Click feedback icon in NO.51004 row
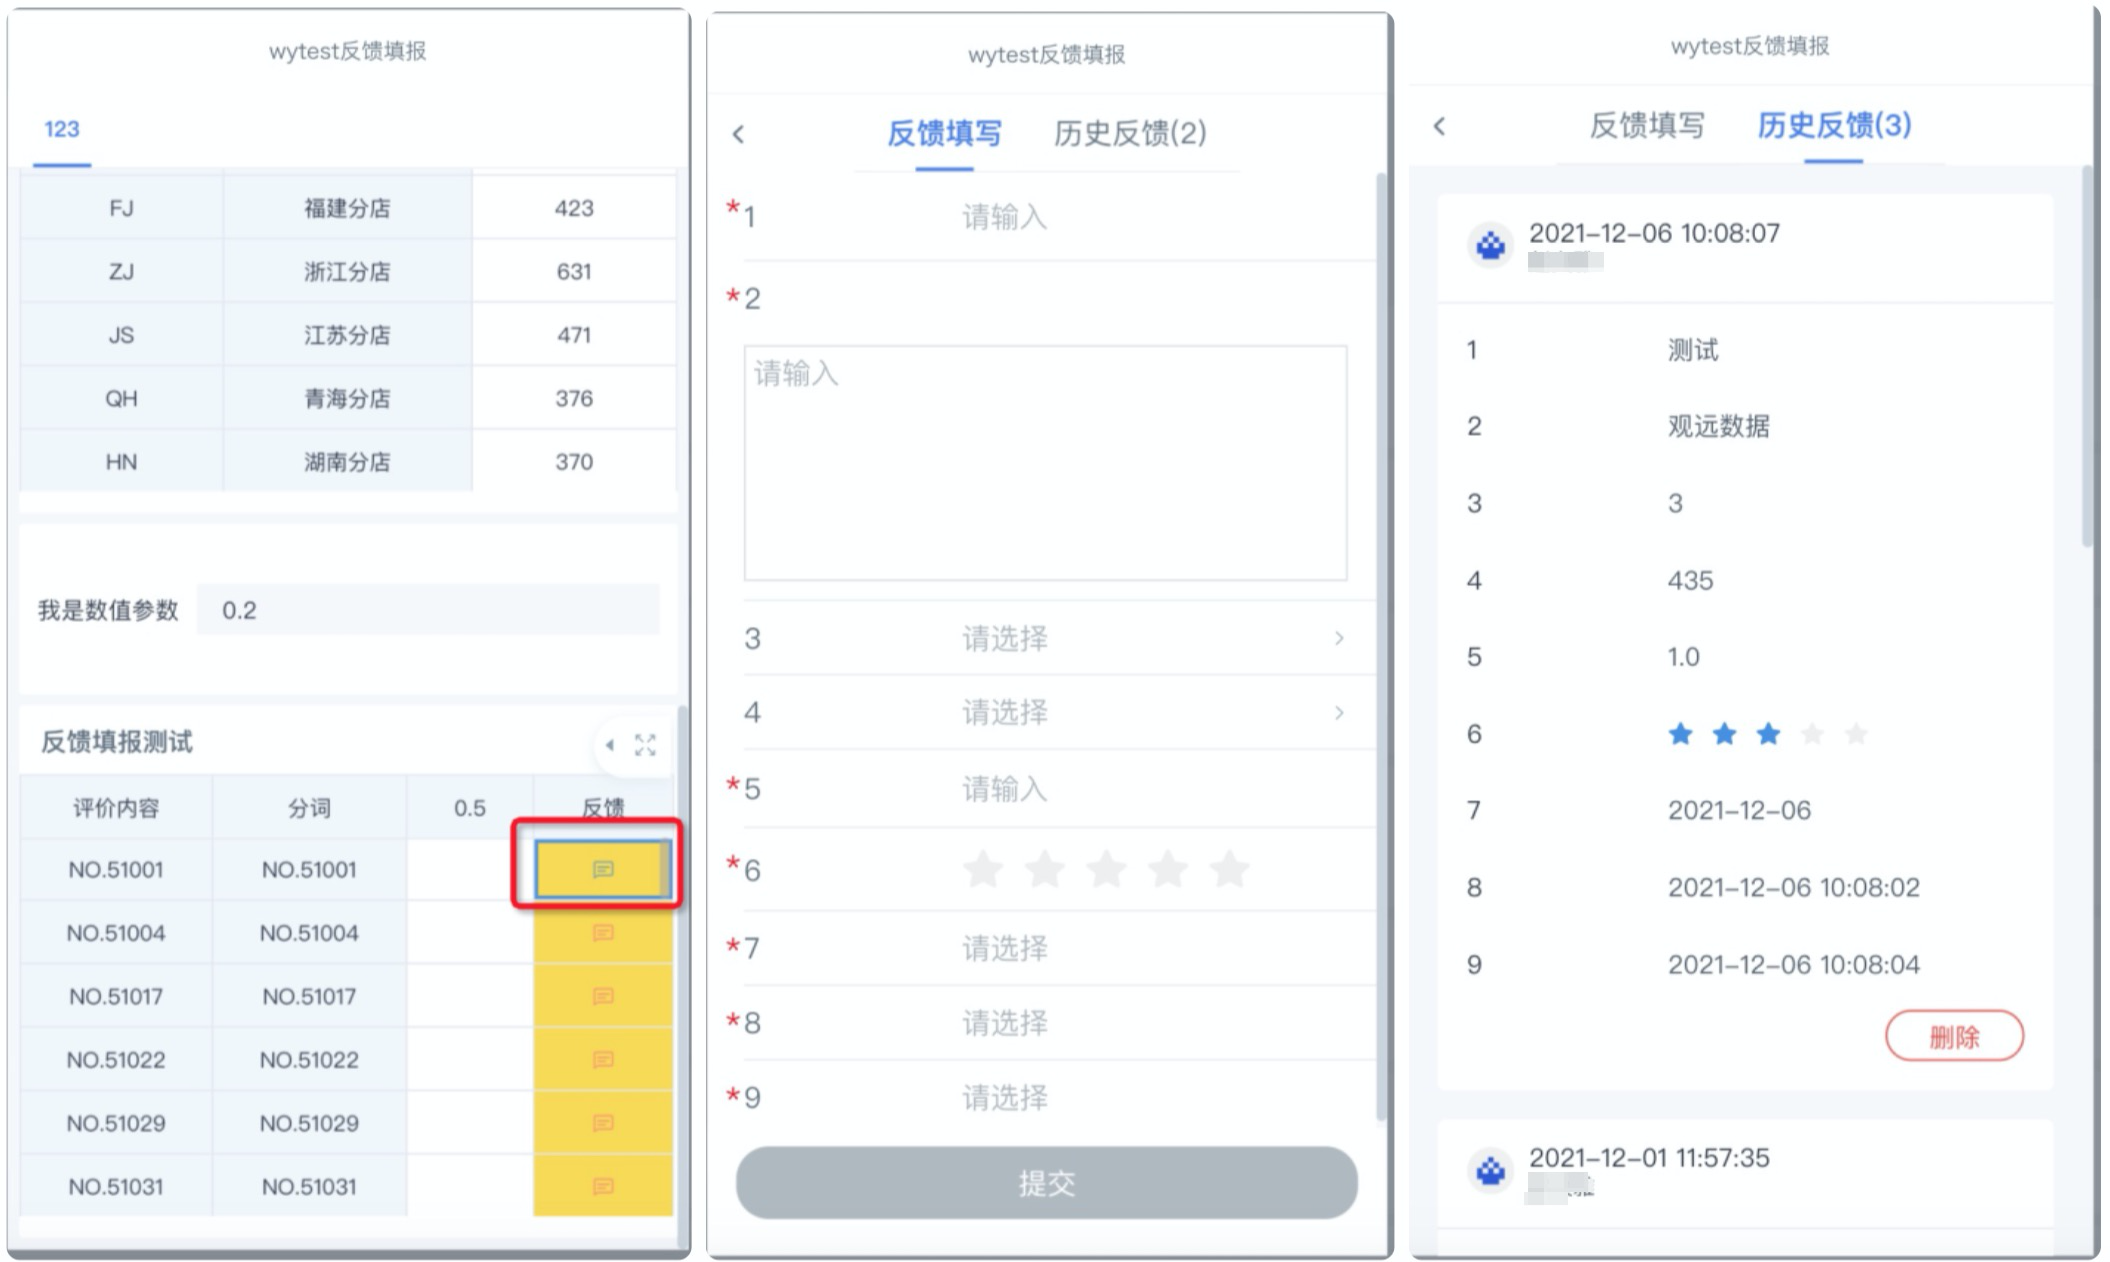2110x1262 pixels. (602, 932)
